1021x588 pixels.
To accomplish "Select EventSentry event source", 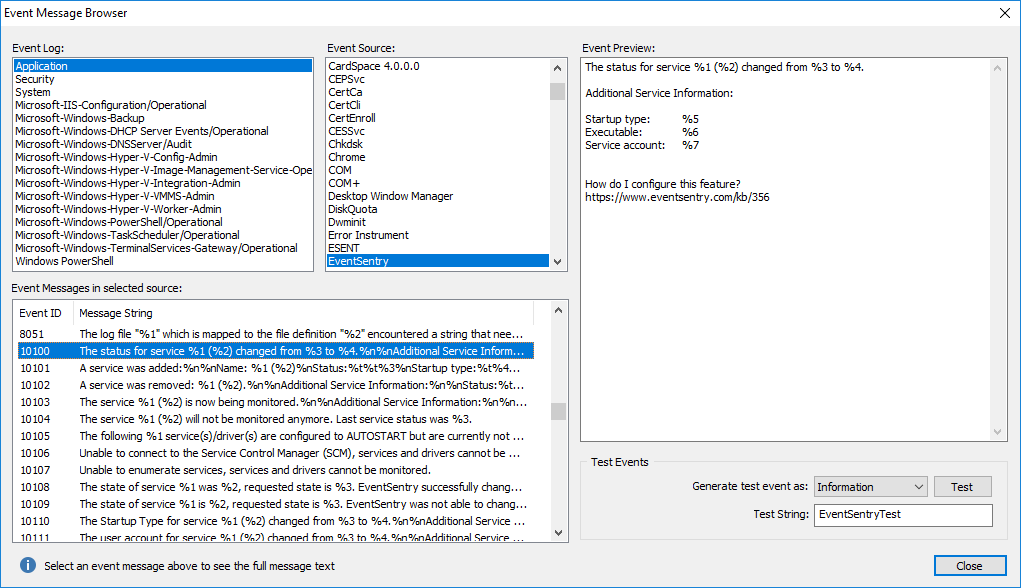I will (438, 261).
